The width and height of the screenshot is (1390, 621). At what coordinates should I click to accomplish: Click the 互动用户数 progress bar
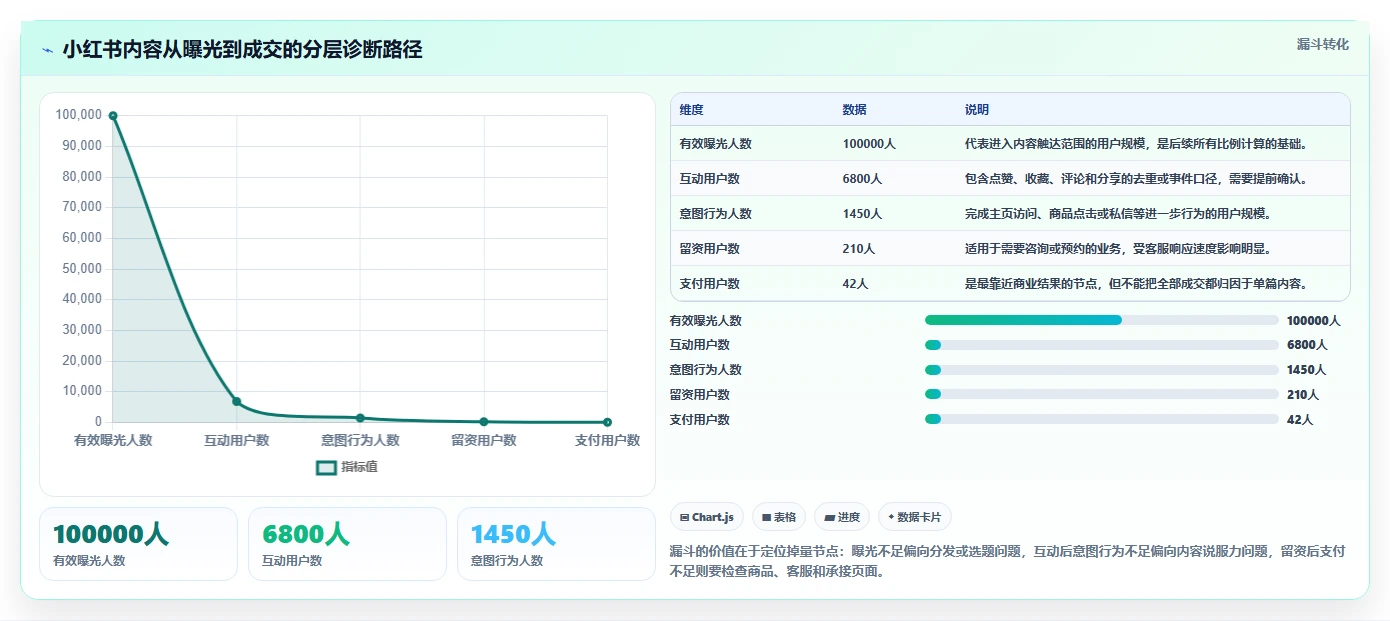1102,345
